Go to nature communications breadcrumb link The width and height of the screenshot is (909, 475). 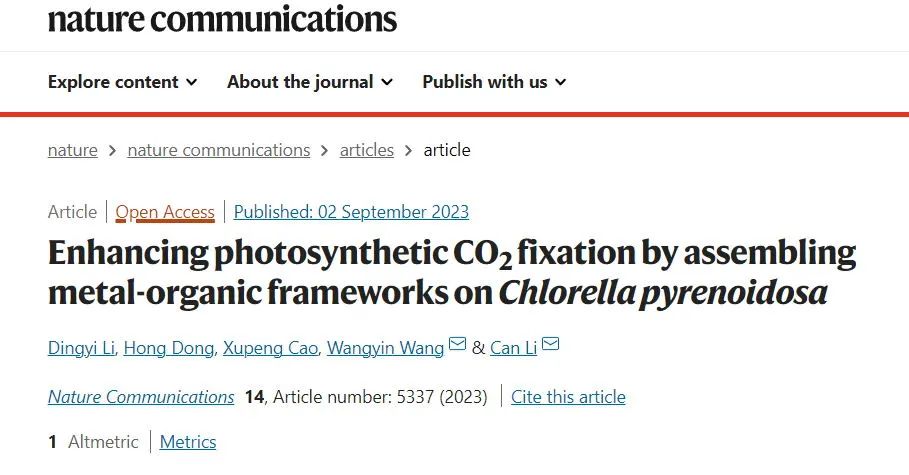coord(219,150)
